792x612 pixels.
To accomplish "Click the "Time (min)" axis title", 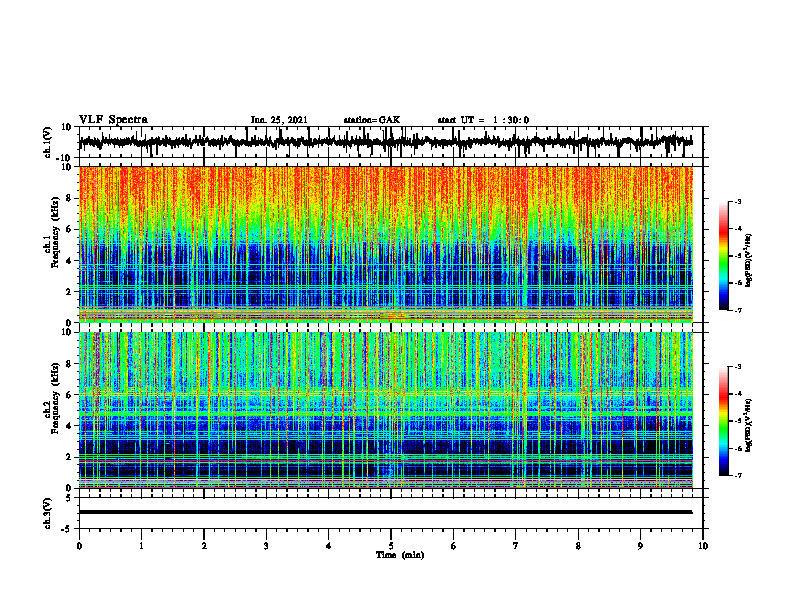I will click(400, 555).
